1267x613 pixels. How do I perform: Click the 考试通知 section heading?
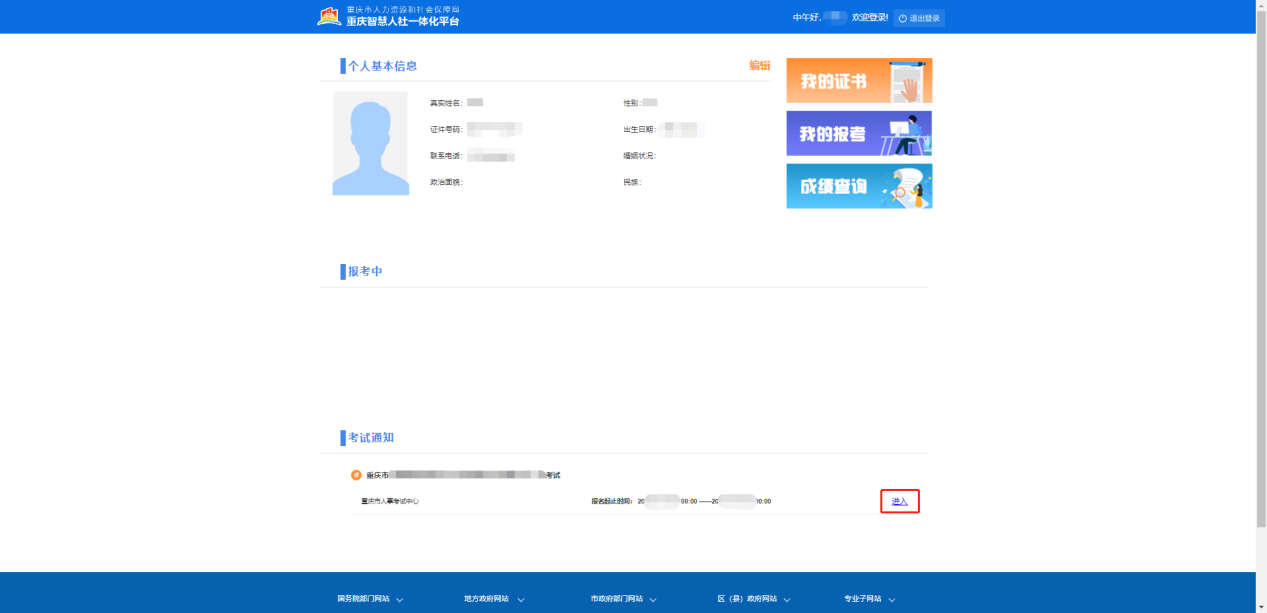coord(370,438)
